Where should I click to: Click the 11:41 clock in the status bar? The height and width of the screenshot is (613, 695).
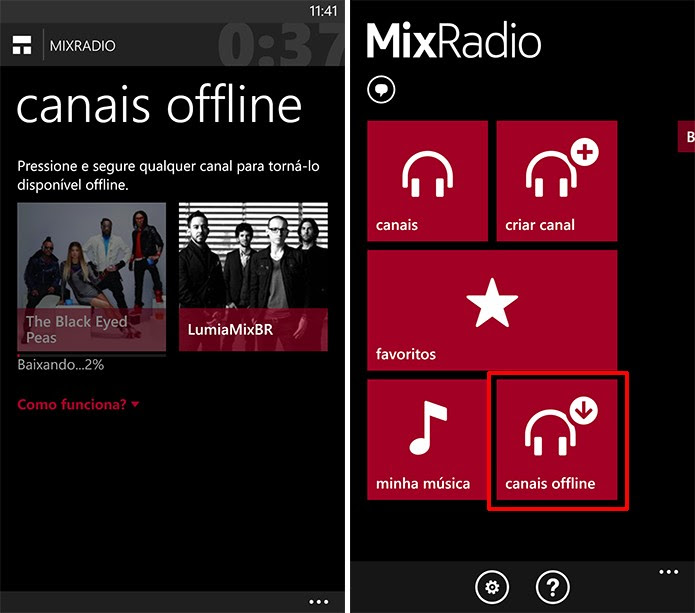pos(323,11)
